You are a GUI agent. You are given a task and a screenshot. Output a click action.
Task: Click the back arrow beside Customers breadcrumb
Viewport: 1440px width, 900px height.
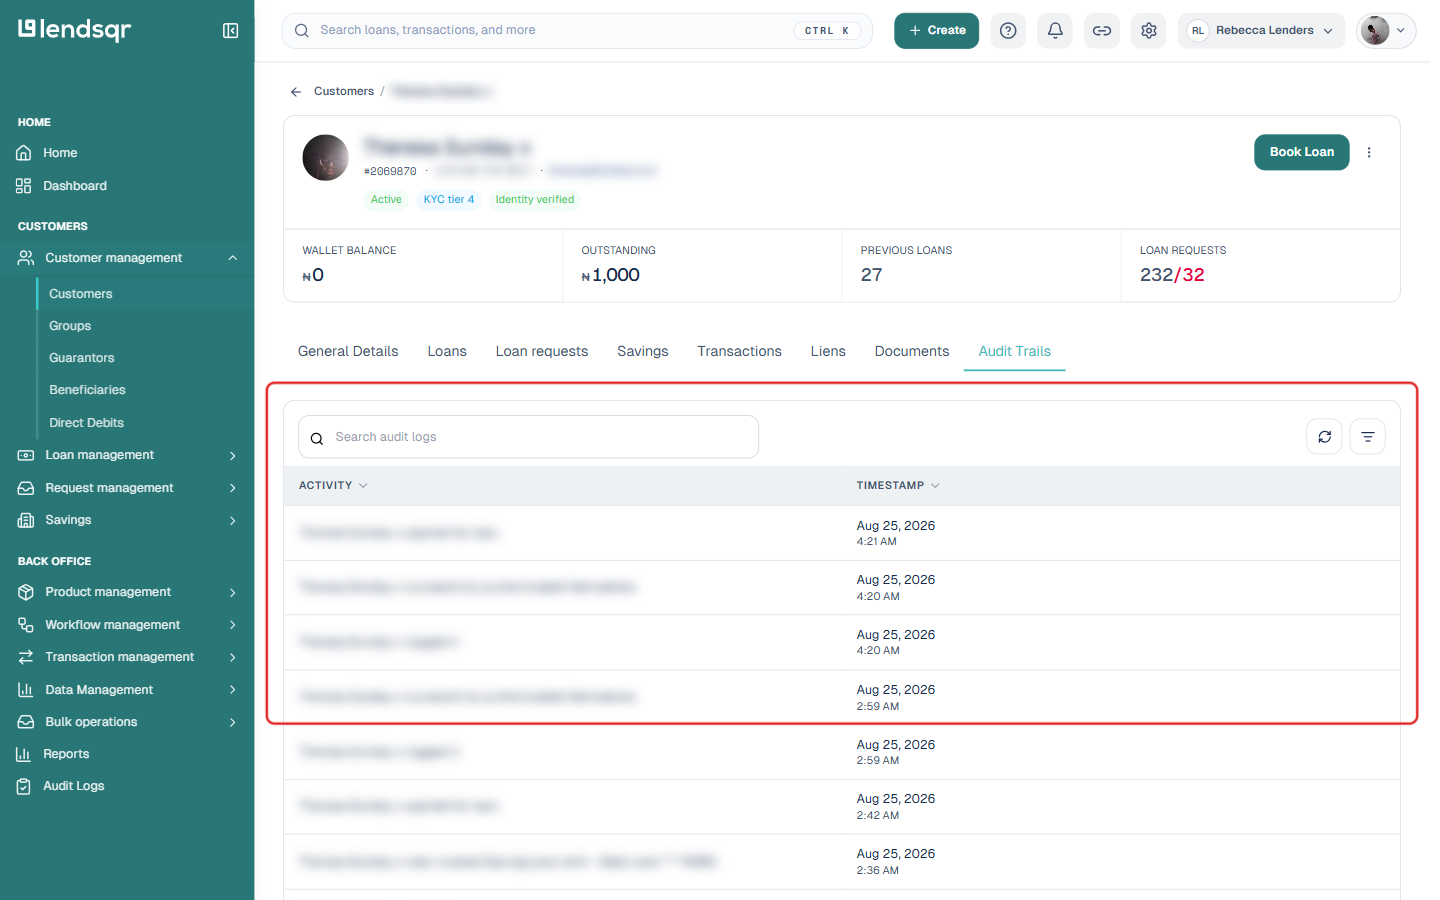point(296,91)
